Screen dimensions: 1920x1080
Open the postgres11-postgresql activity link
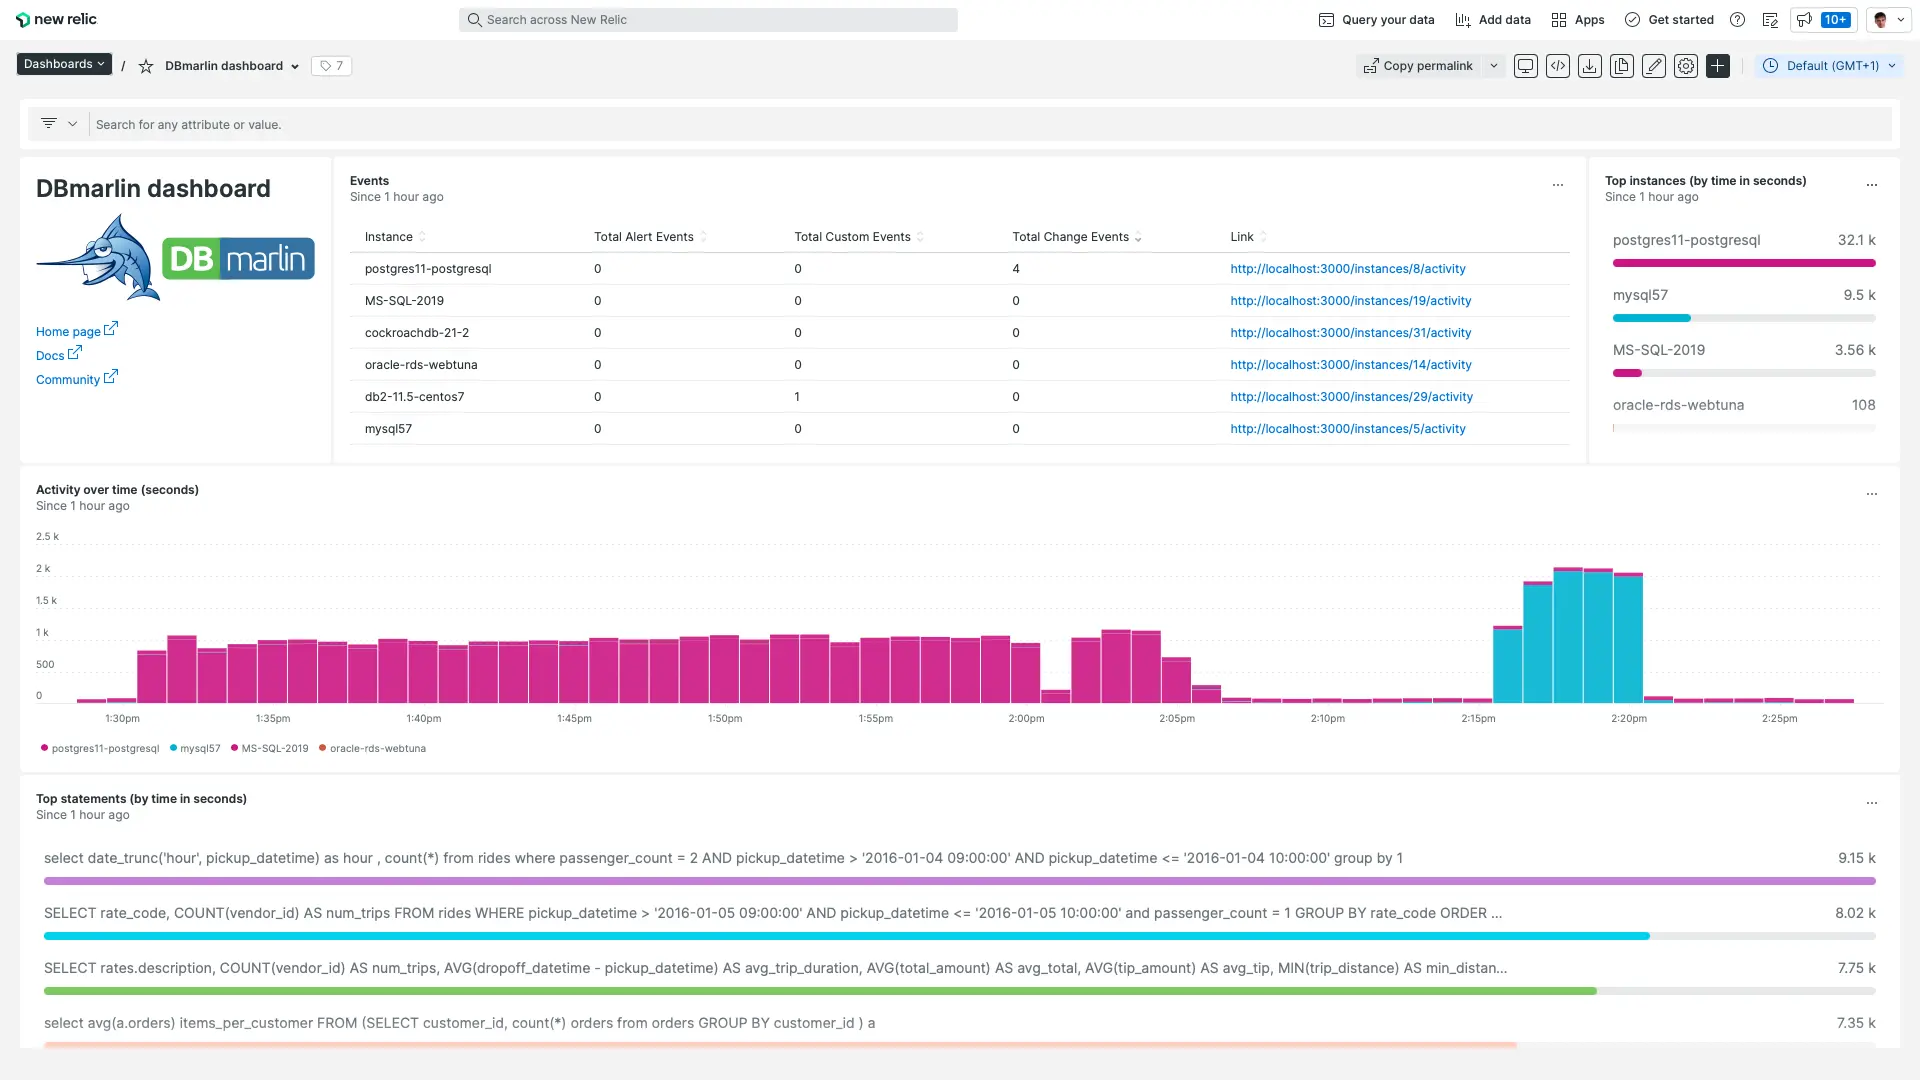[x=1348, y=268]
